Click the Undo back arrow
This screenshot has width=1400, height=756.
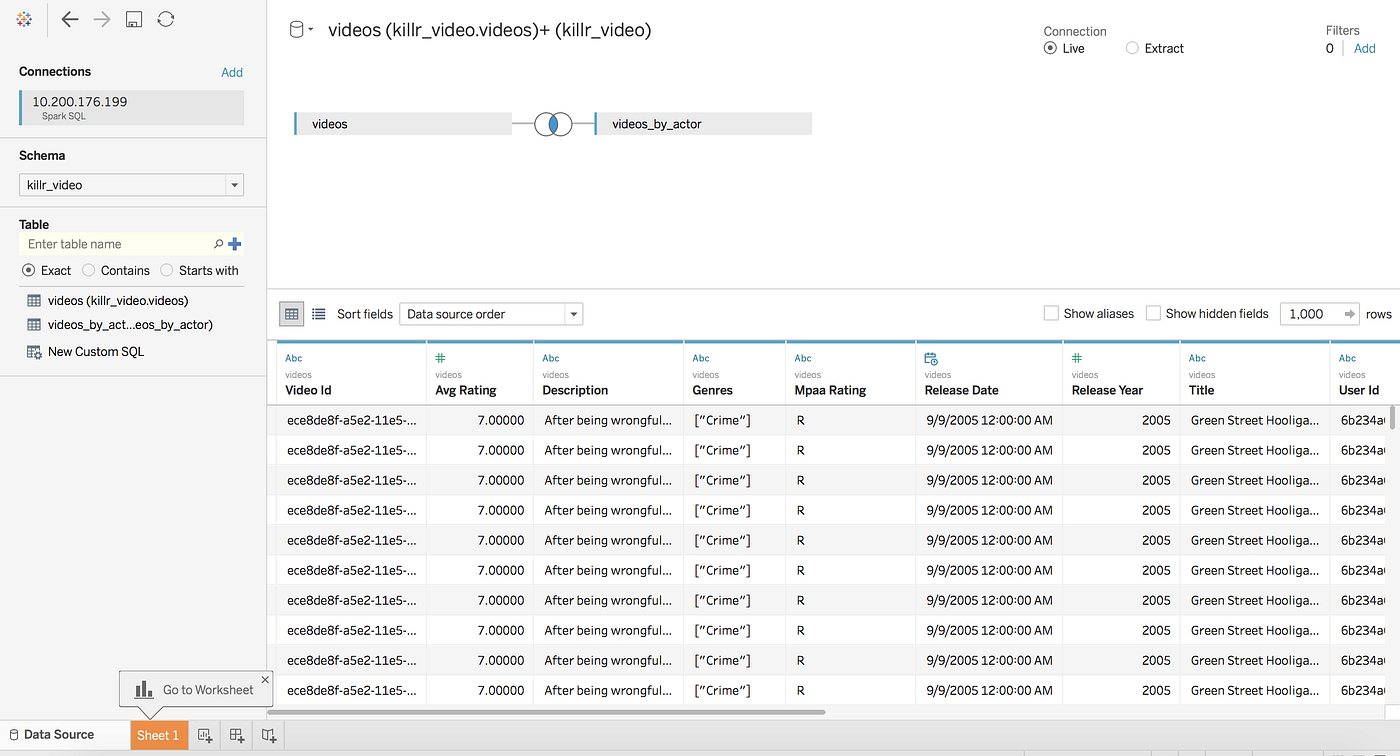tap(69, 19)
